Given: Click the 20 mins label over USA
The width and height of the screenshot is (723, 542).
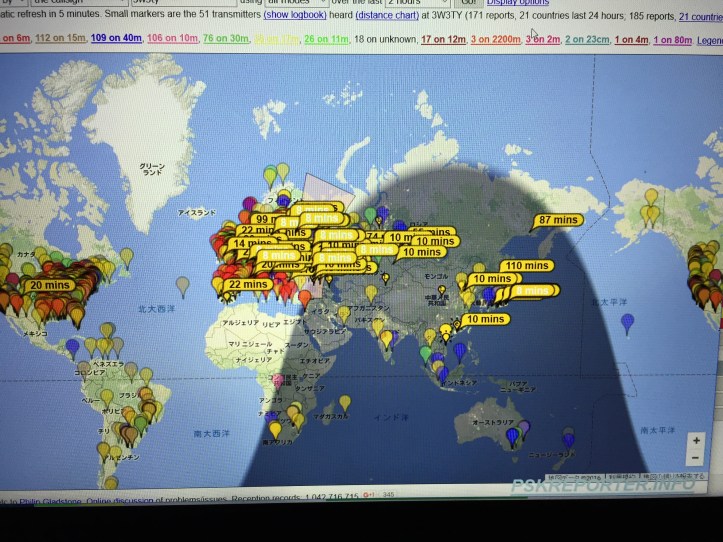Looking at the screenshot, I should (49, 285).
